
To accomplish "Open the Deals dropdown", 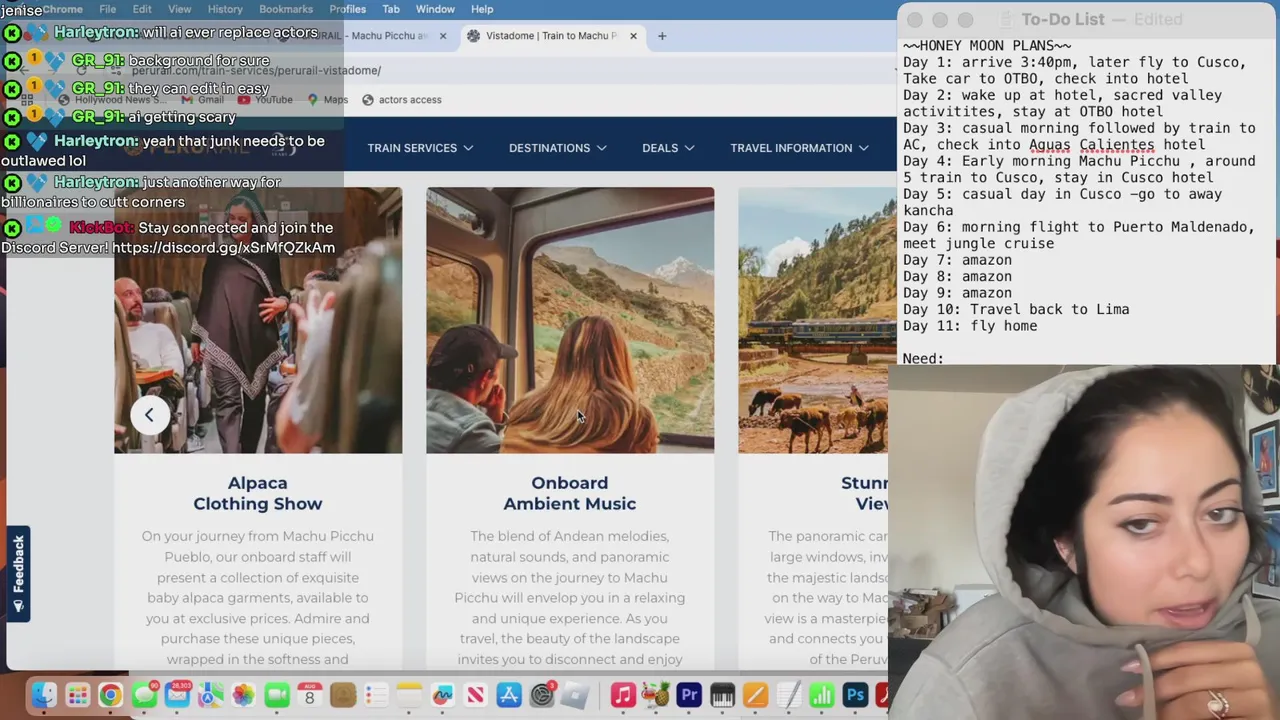I will (668, 148).
